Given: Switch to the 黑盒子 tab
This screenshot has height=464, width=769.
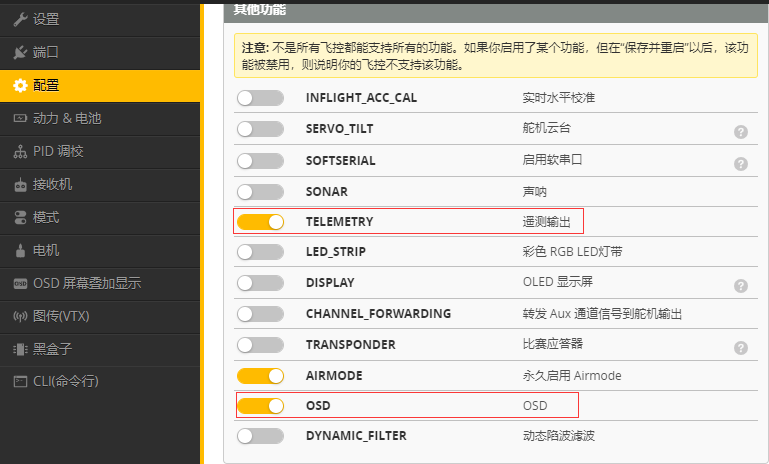Looking at the screenshot, I should 52,349.
